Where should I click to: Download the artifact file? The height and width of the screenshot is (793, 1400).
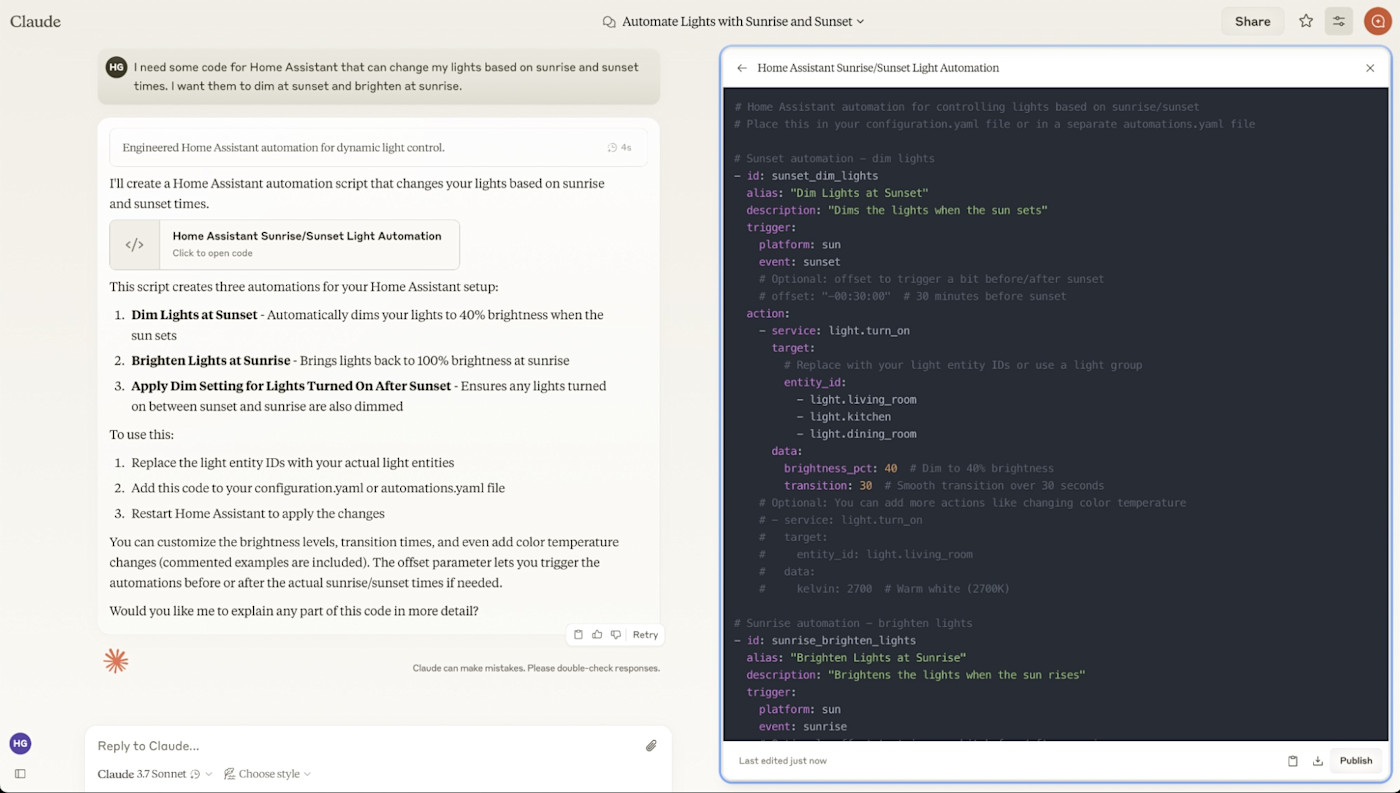pyautogui.click(x=1318, y=761)
